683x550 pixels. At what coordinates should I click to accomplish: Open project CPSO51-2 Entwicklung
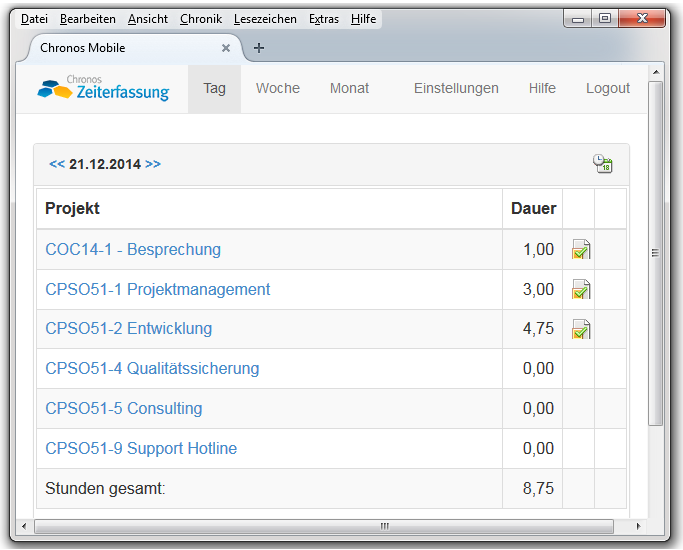point(128,329)
